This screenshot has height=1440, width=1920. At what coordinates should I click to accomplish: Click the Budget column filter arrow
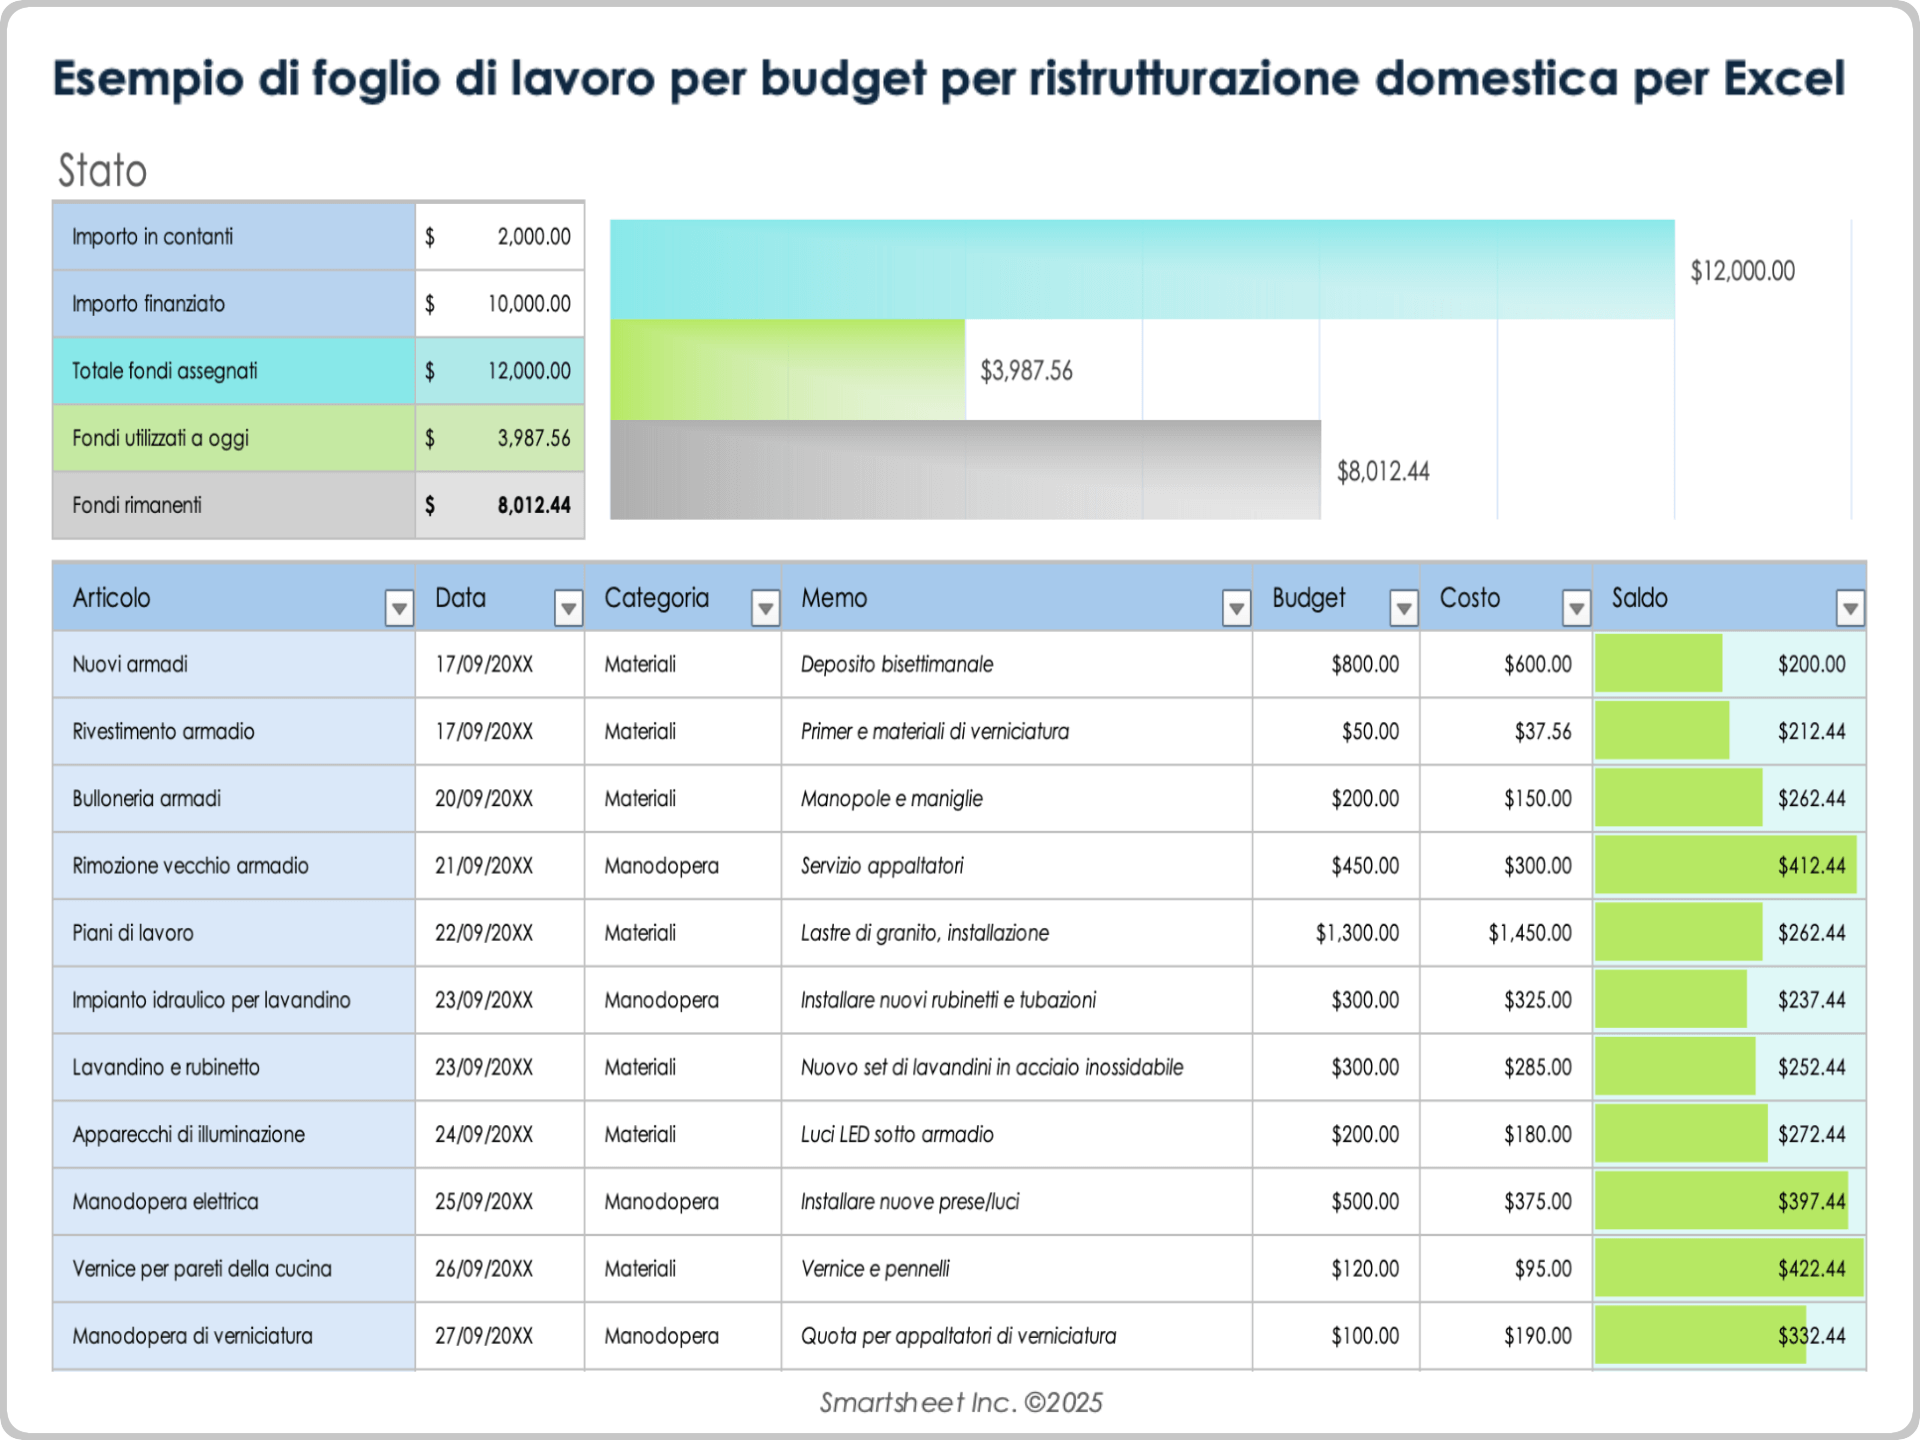point(1404,607)
